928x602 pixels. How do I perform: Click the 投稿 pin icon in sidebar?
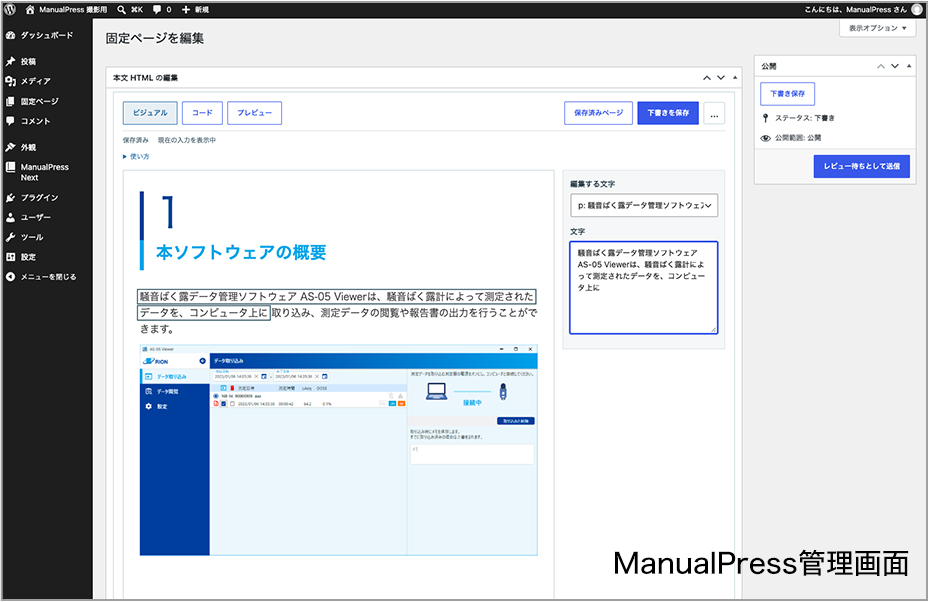click(11, 62)
